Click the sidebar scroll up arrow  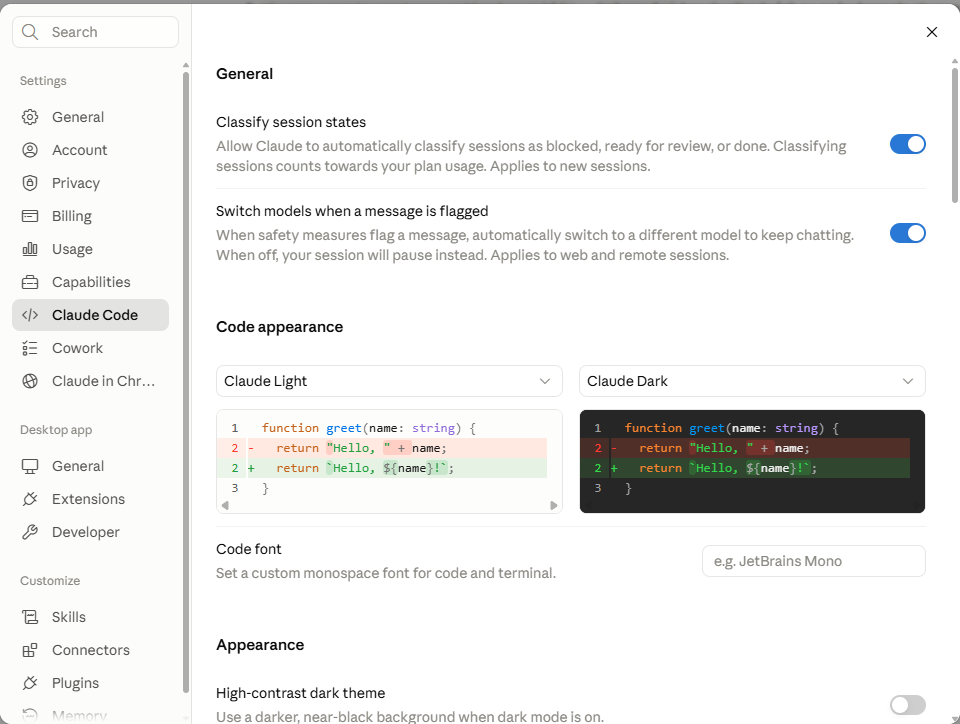click(x=186, y=65)
